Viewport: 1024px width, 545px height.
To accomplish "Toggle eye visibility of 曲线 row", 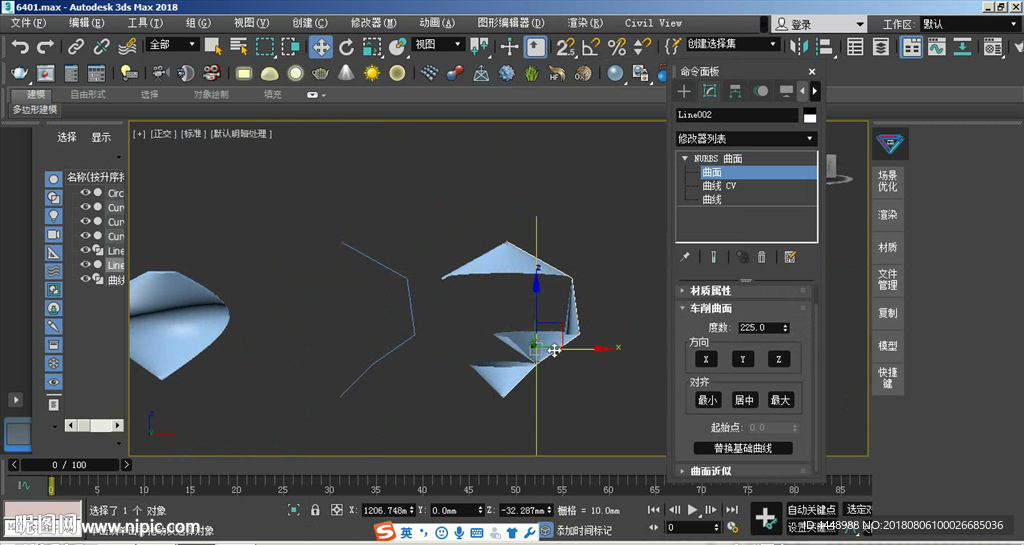I will point(86,279).
